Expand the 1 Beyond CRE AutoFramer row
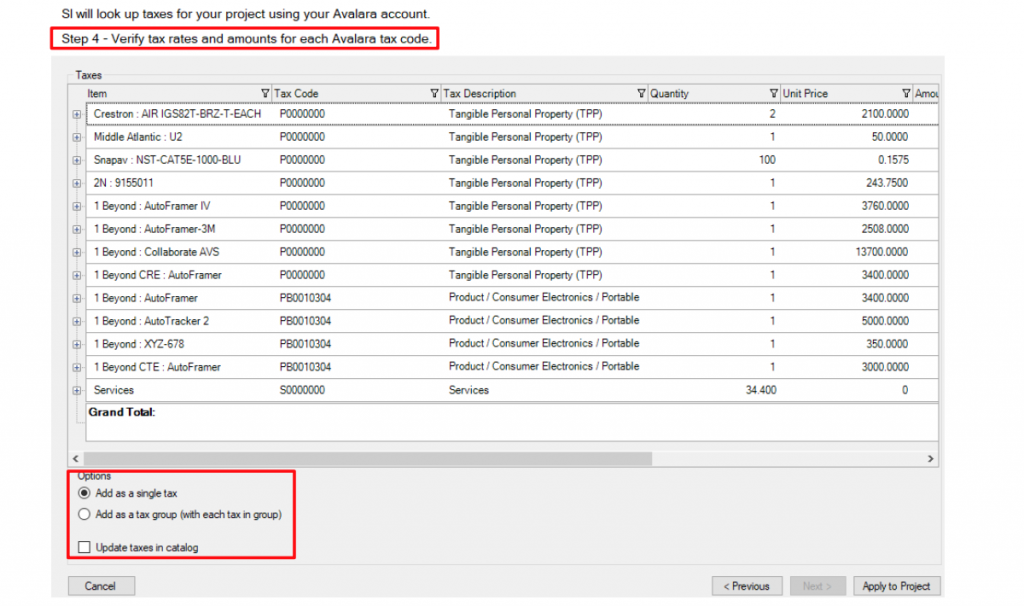This screenshot has width=1024, height=606. point(77,276)
